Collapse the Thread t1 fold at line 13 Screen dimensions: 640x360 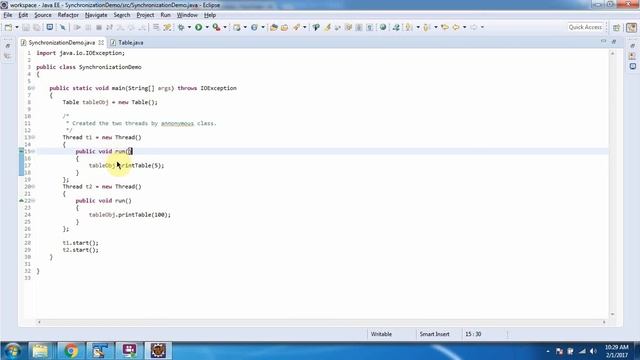point(33,138)
